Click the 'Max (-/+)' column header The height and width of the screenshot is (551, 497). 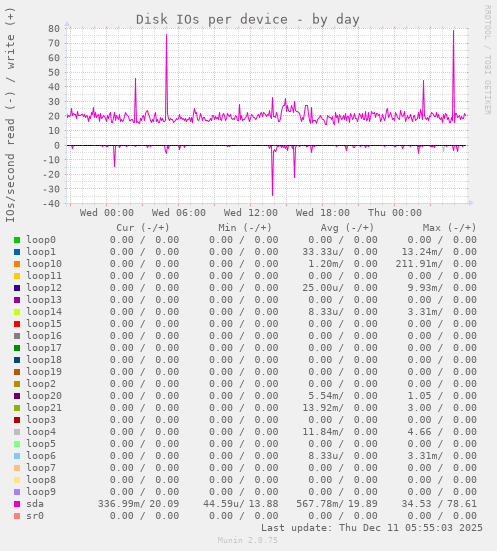tap(449, 228)
